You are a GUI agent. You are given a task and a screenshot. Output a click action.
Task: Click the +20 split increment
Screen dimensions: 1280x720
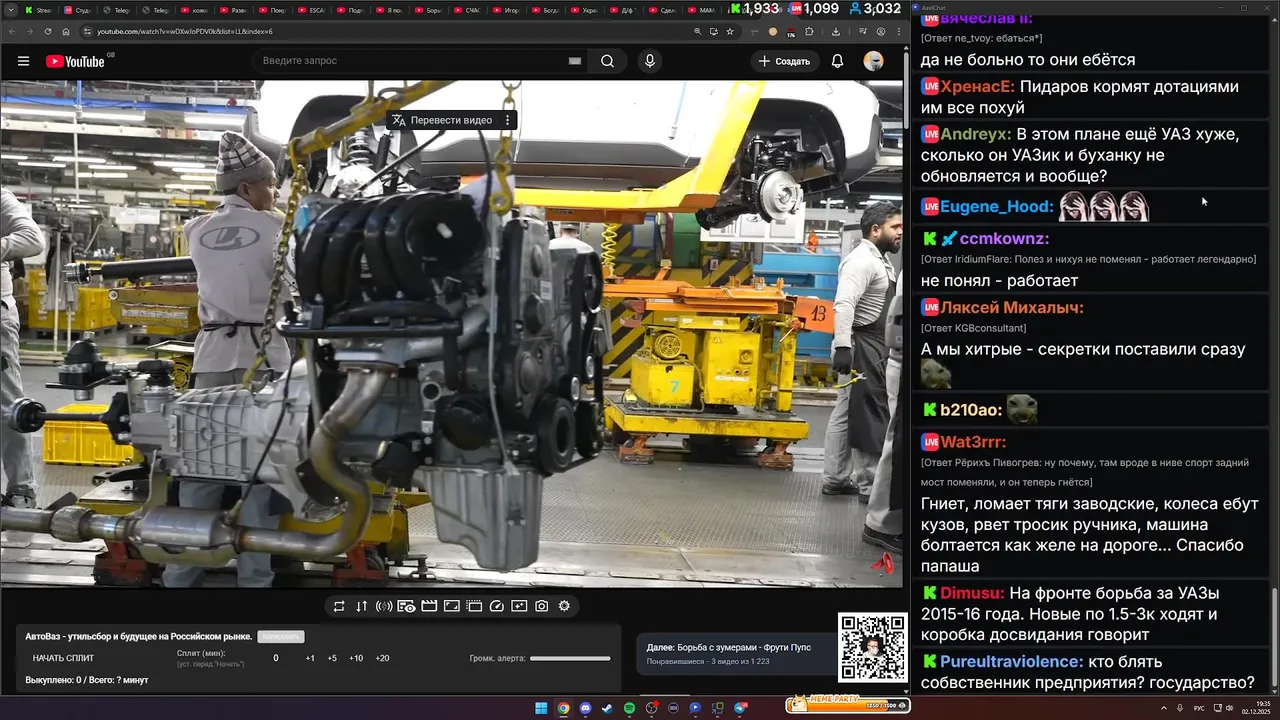[x=382, y=658]
